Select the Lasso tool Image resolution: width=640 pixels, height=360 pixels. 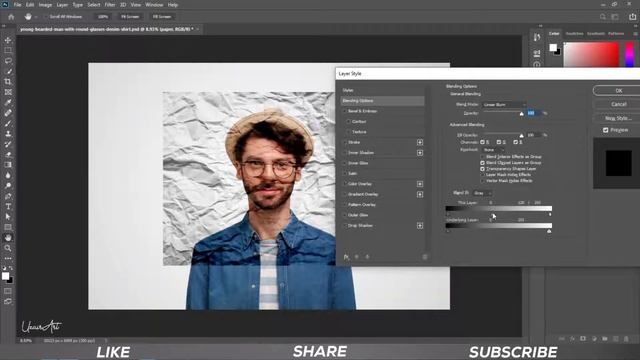8,61
